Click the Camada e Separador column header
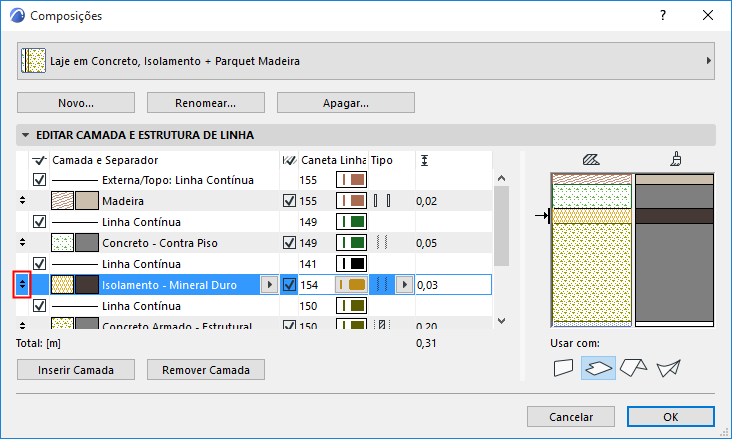 pos(105,160)
